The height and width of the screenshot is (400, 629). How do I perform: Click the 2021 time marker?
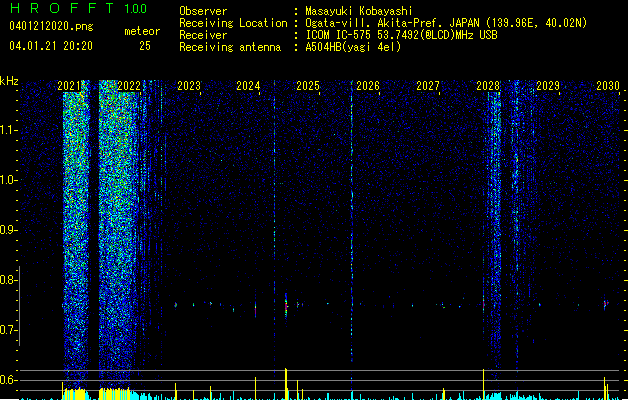[69, 86]
